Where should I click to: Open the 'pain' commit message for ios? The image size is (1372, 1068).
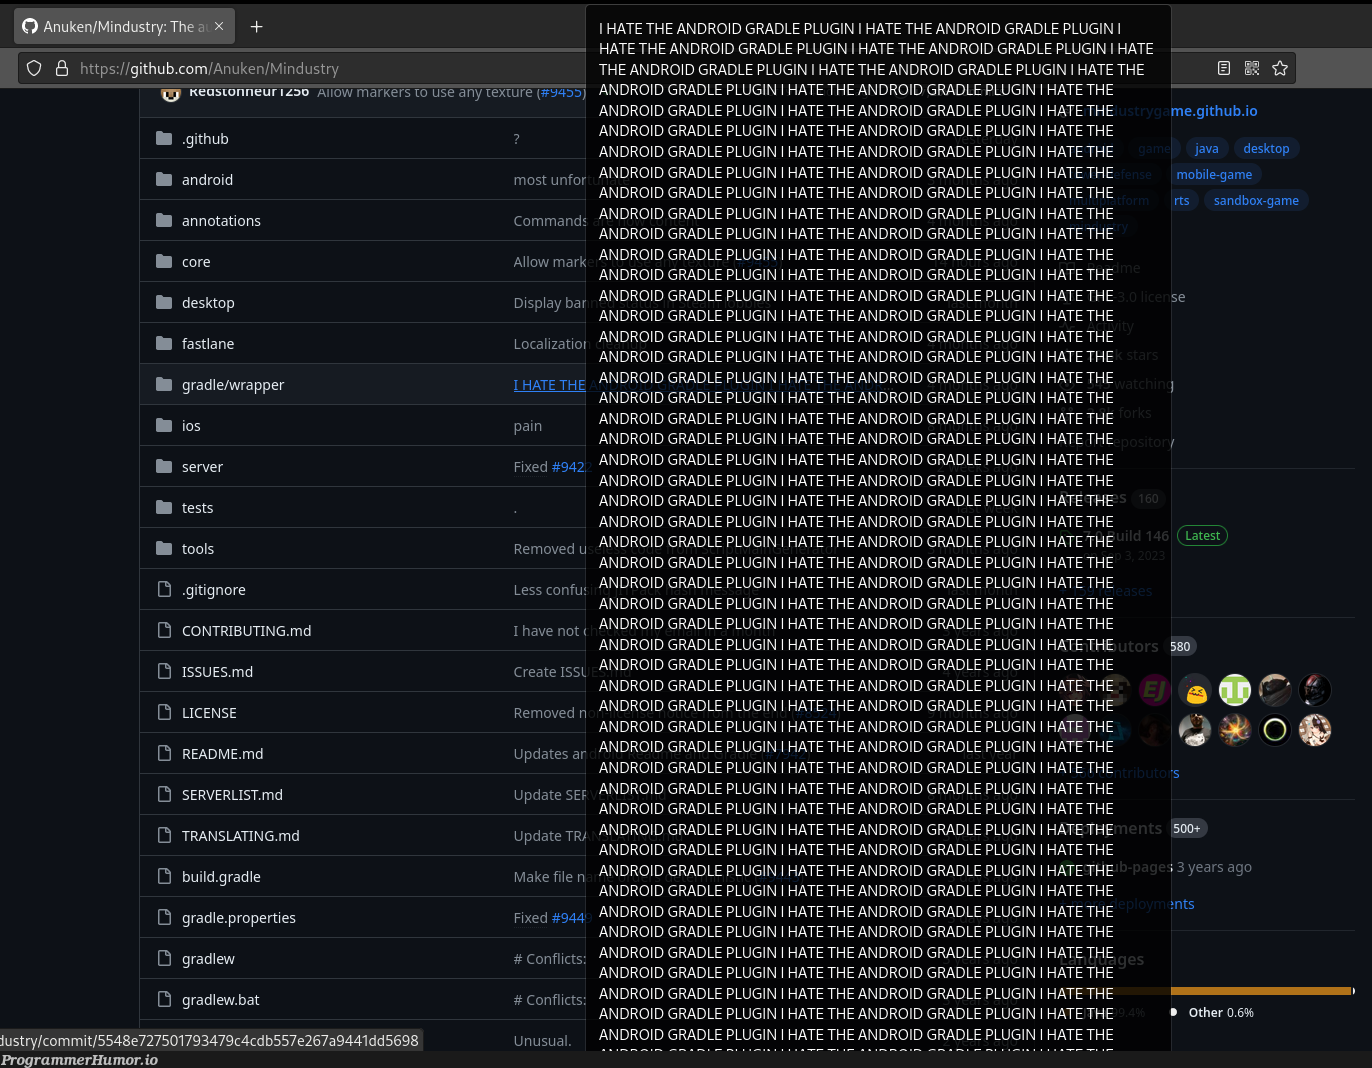coord(527,426)
